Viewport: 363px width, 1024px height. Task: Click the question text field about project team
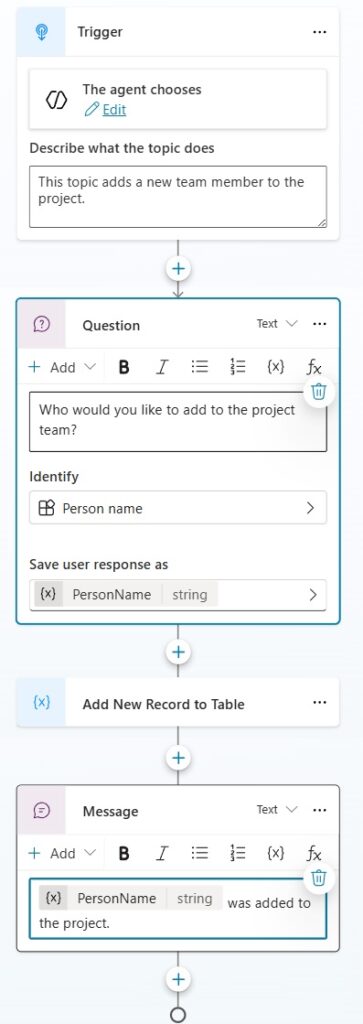178,421
